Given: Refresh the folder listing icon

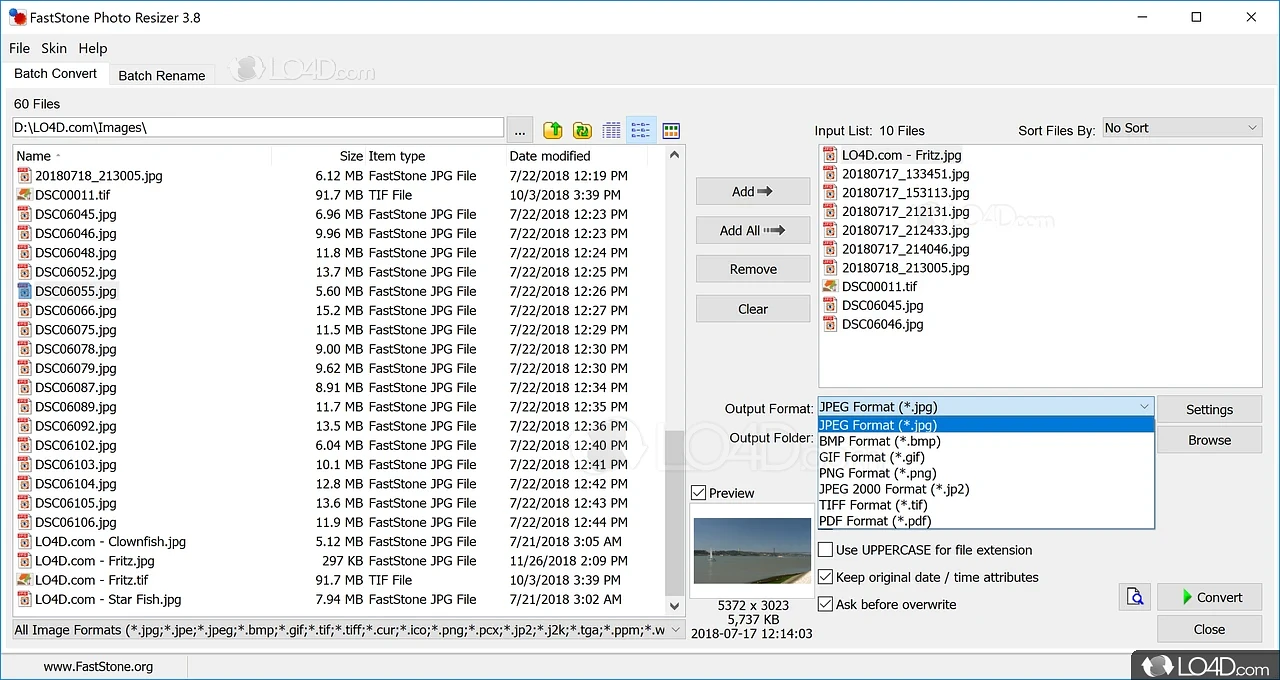Looking at the screenshot, I should [x=582, y=130].
